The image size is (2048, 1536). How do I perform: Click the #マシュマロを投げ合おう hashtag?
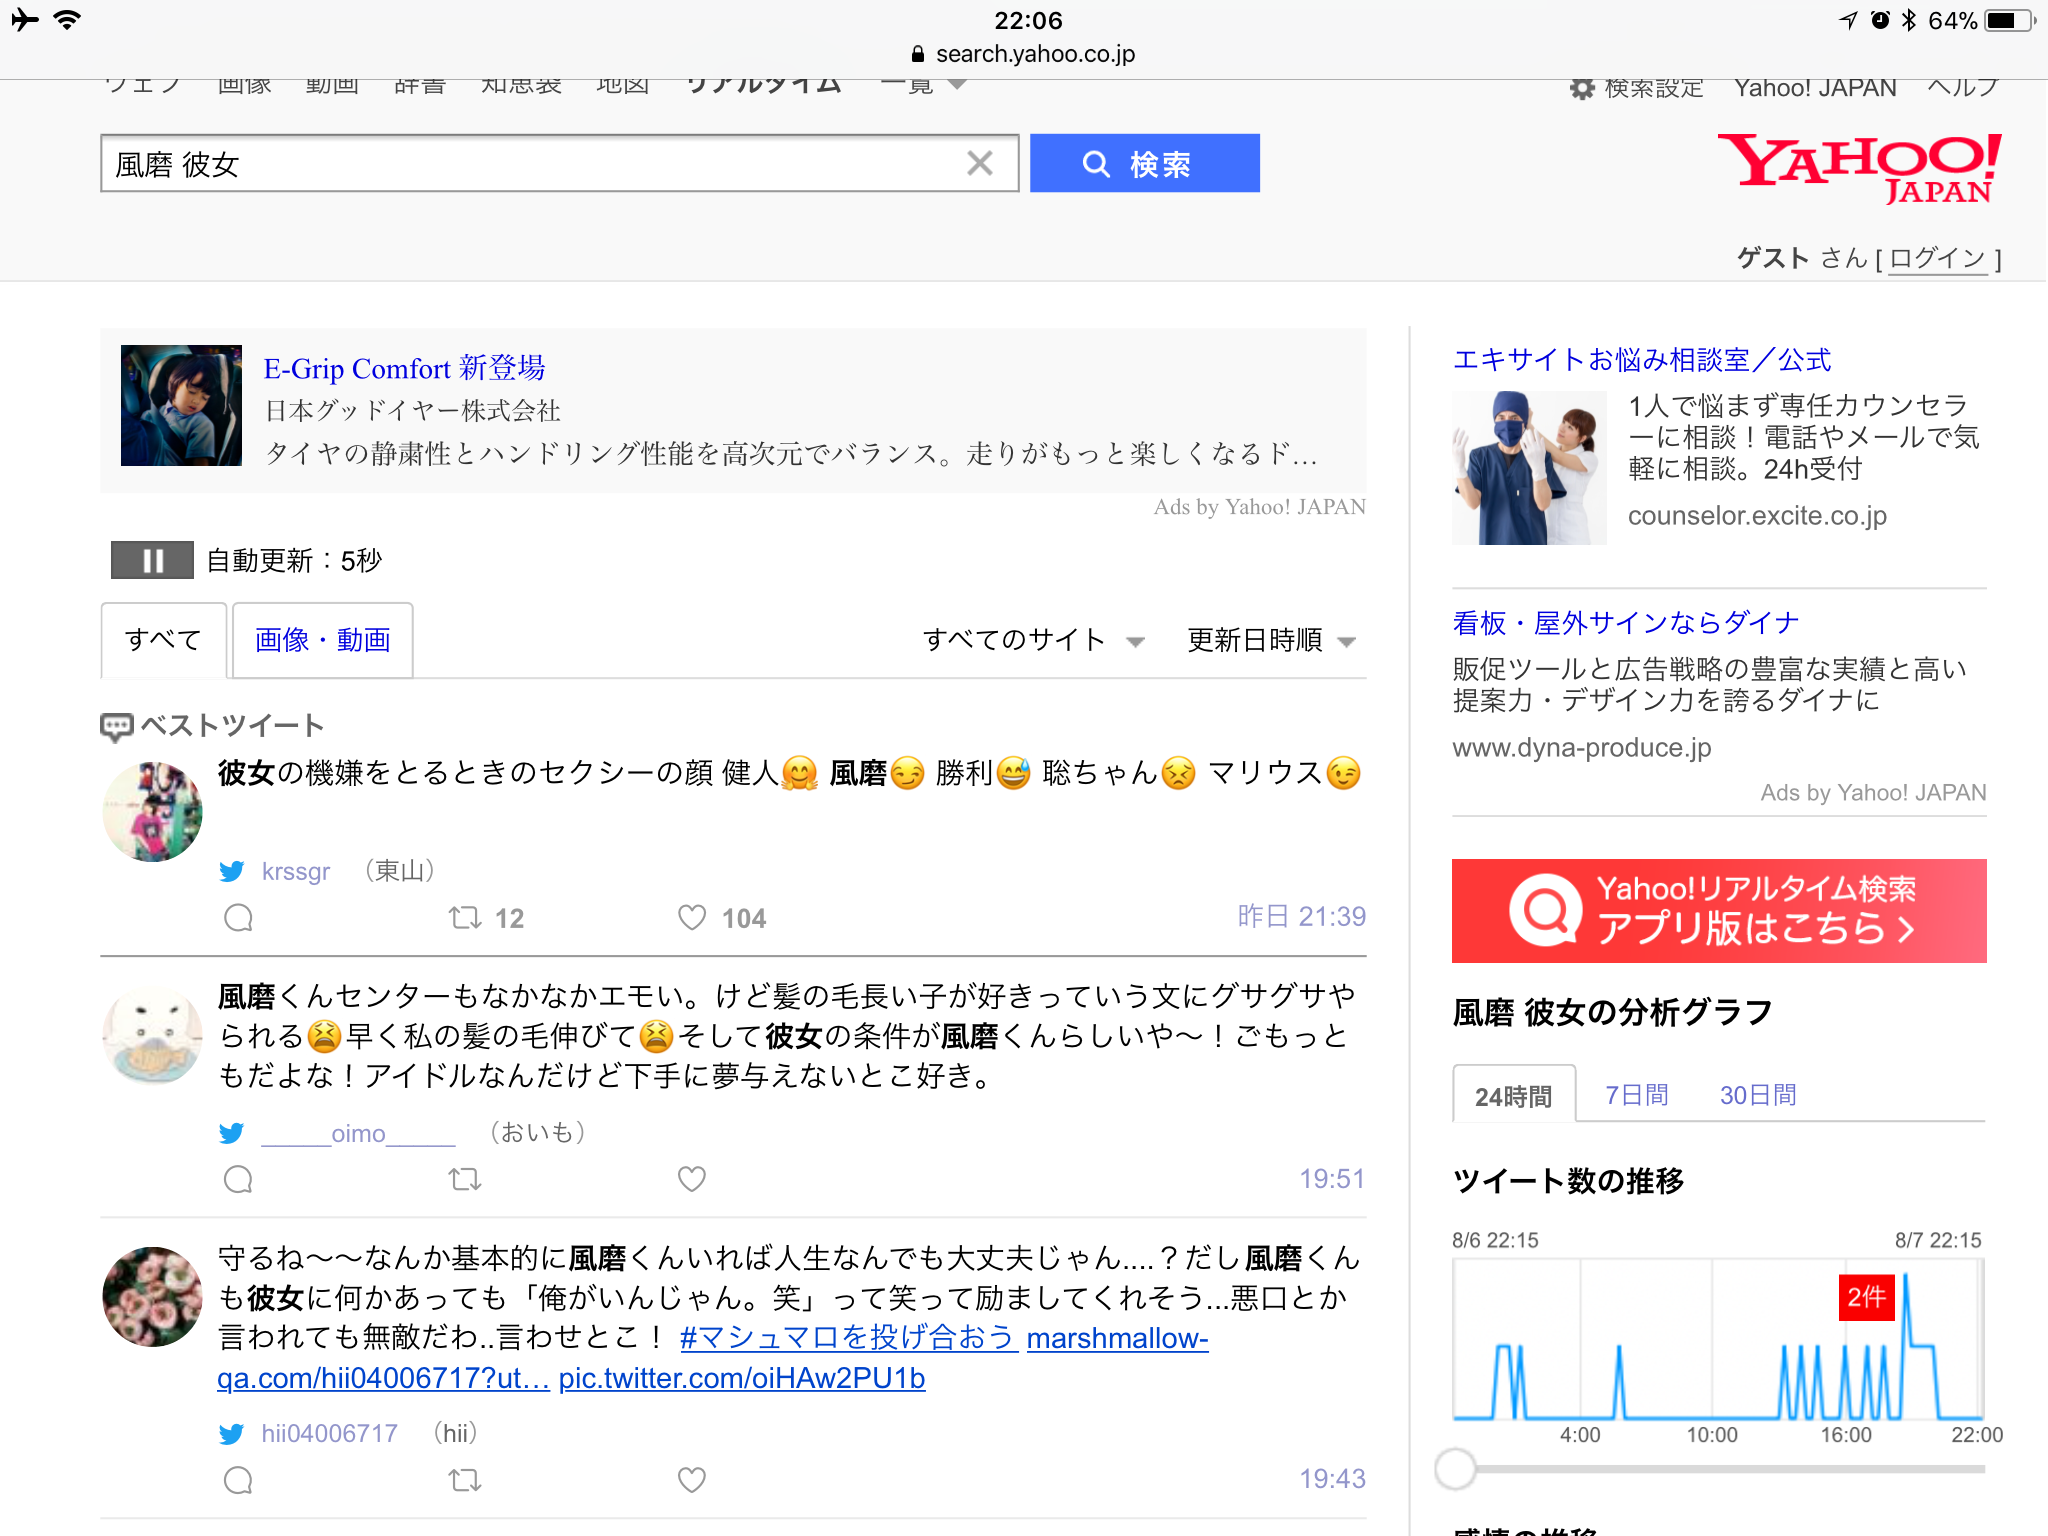[848, 1338]
